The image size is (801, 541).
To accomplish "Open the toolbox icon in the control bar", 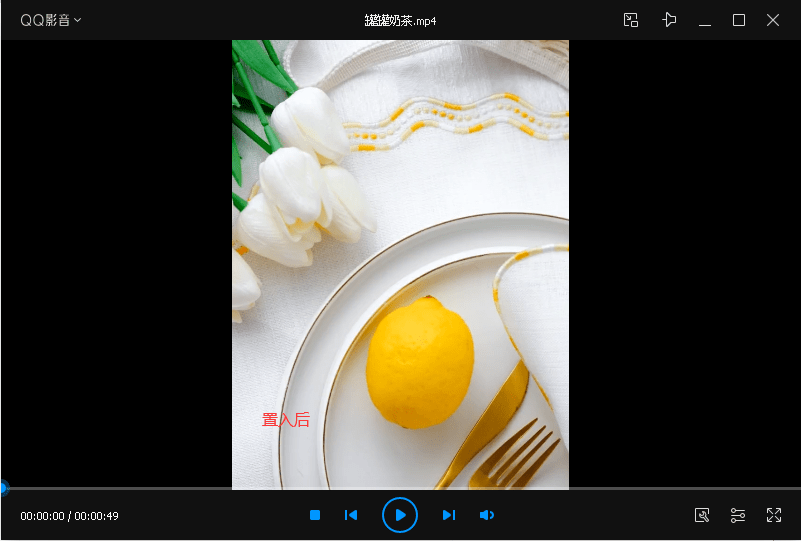I will coord(702,515).
